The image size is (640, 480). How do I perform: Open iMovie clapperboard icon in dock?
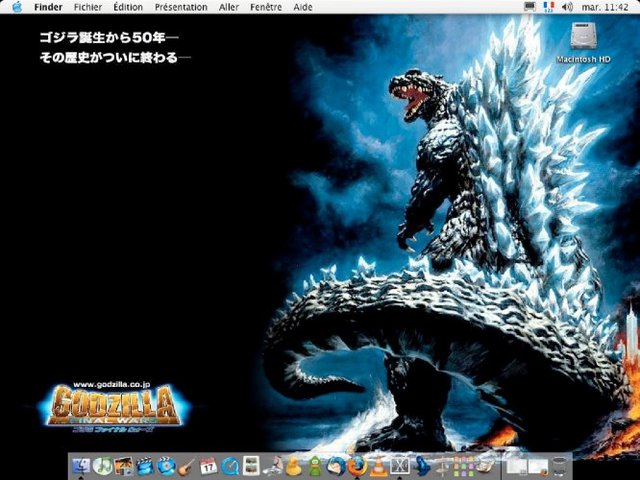tap(145, 465)
